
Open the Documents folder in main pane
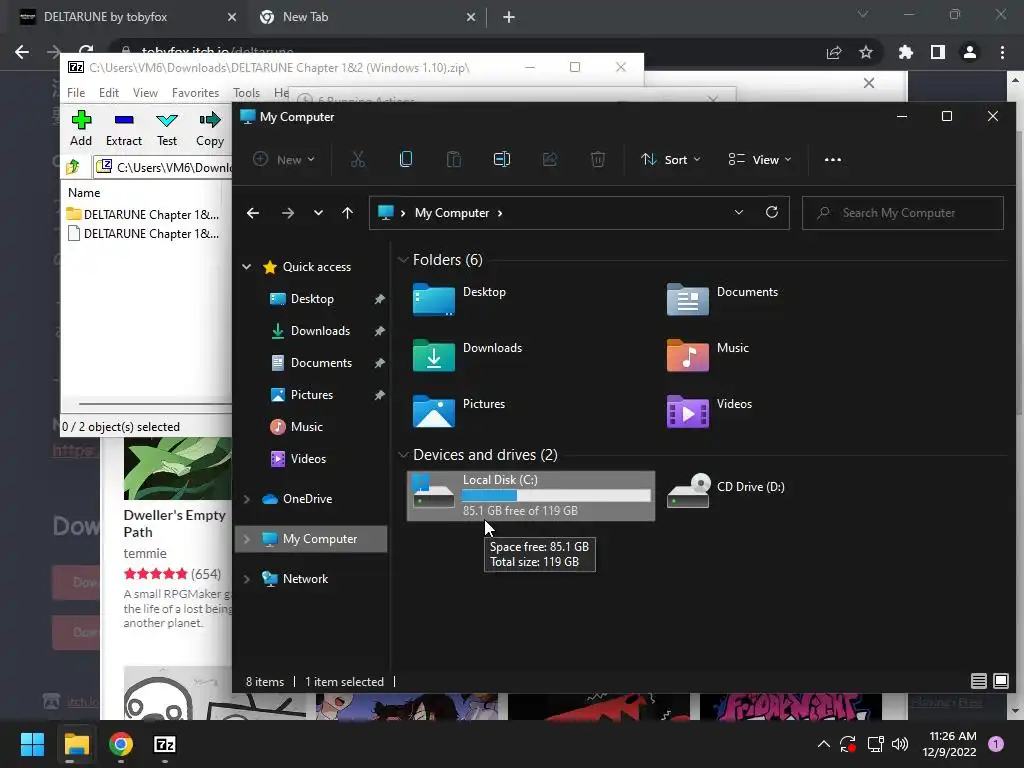722,299
